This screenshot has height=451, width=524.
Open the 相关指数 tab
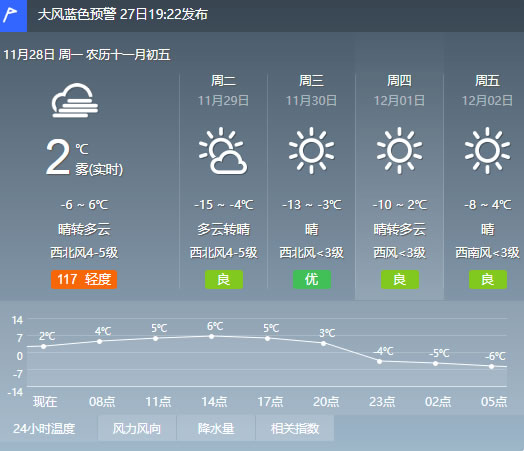(295, 428)
